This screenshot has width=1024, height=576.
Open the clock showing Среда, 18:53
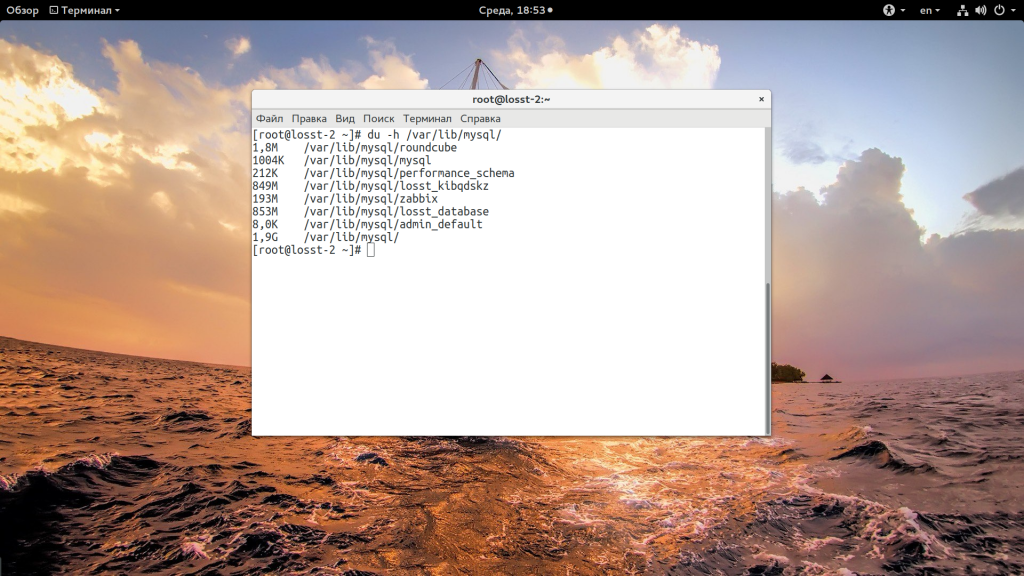(x=511, y=10)
